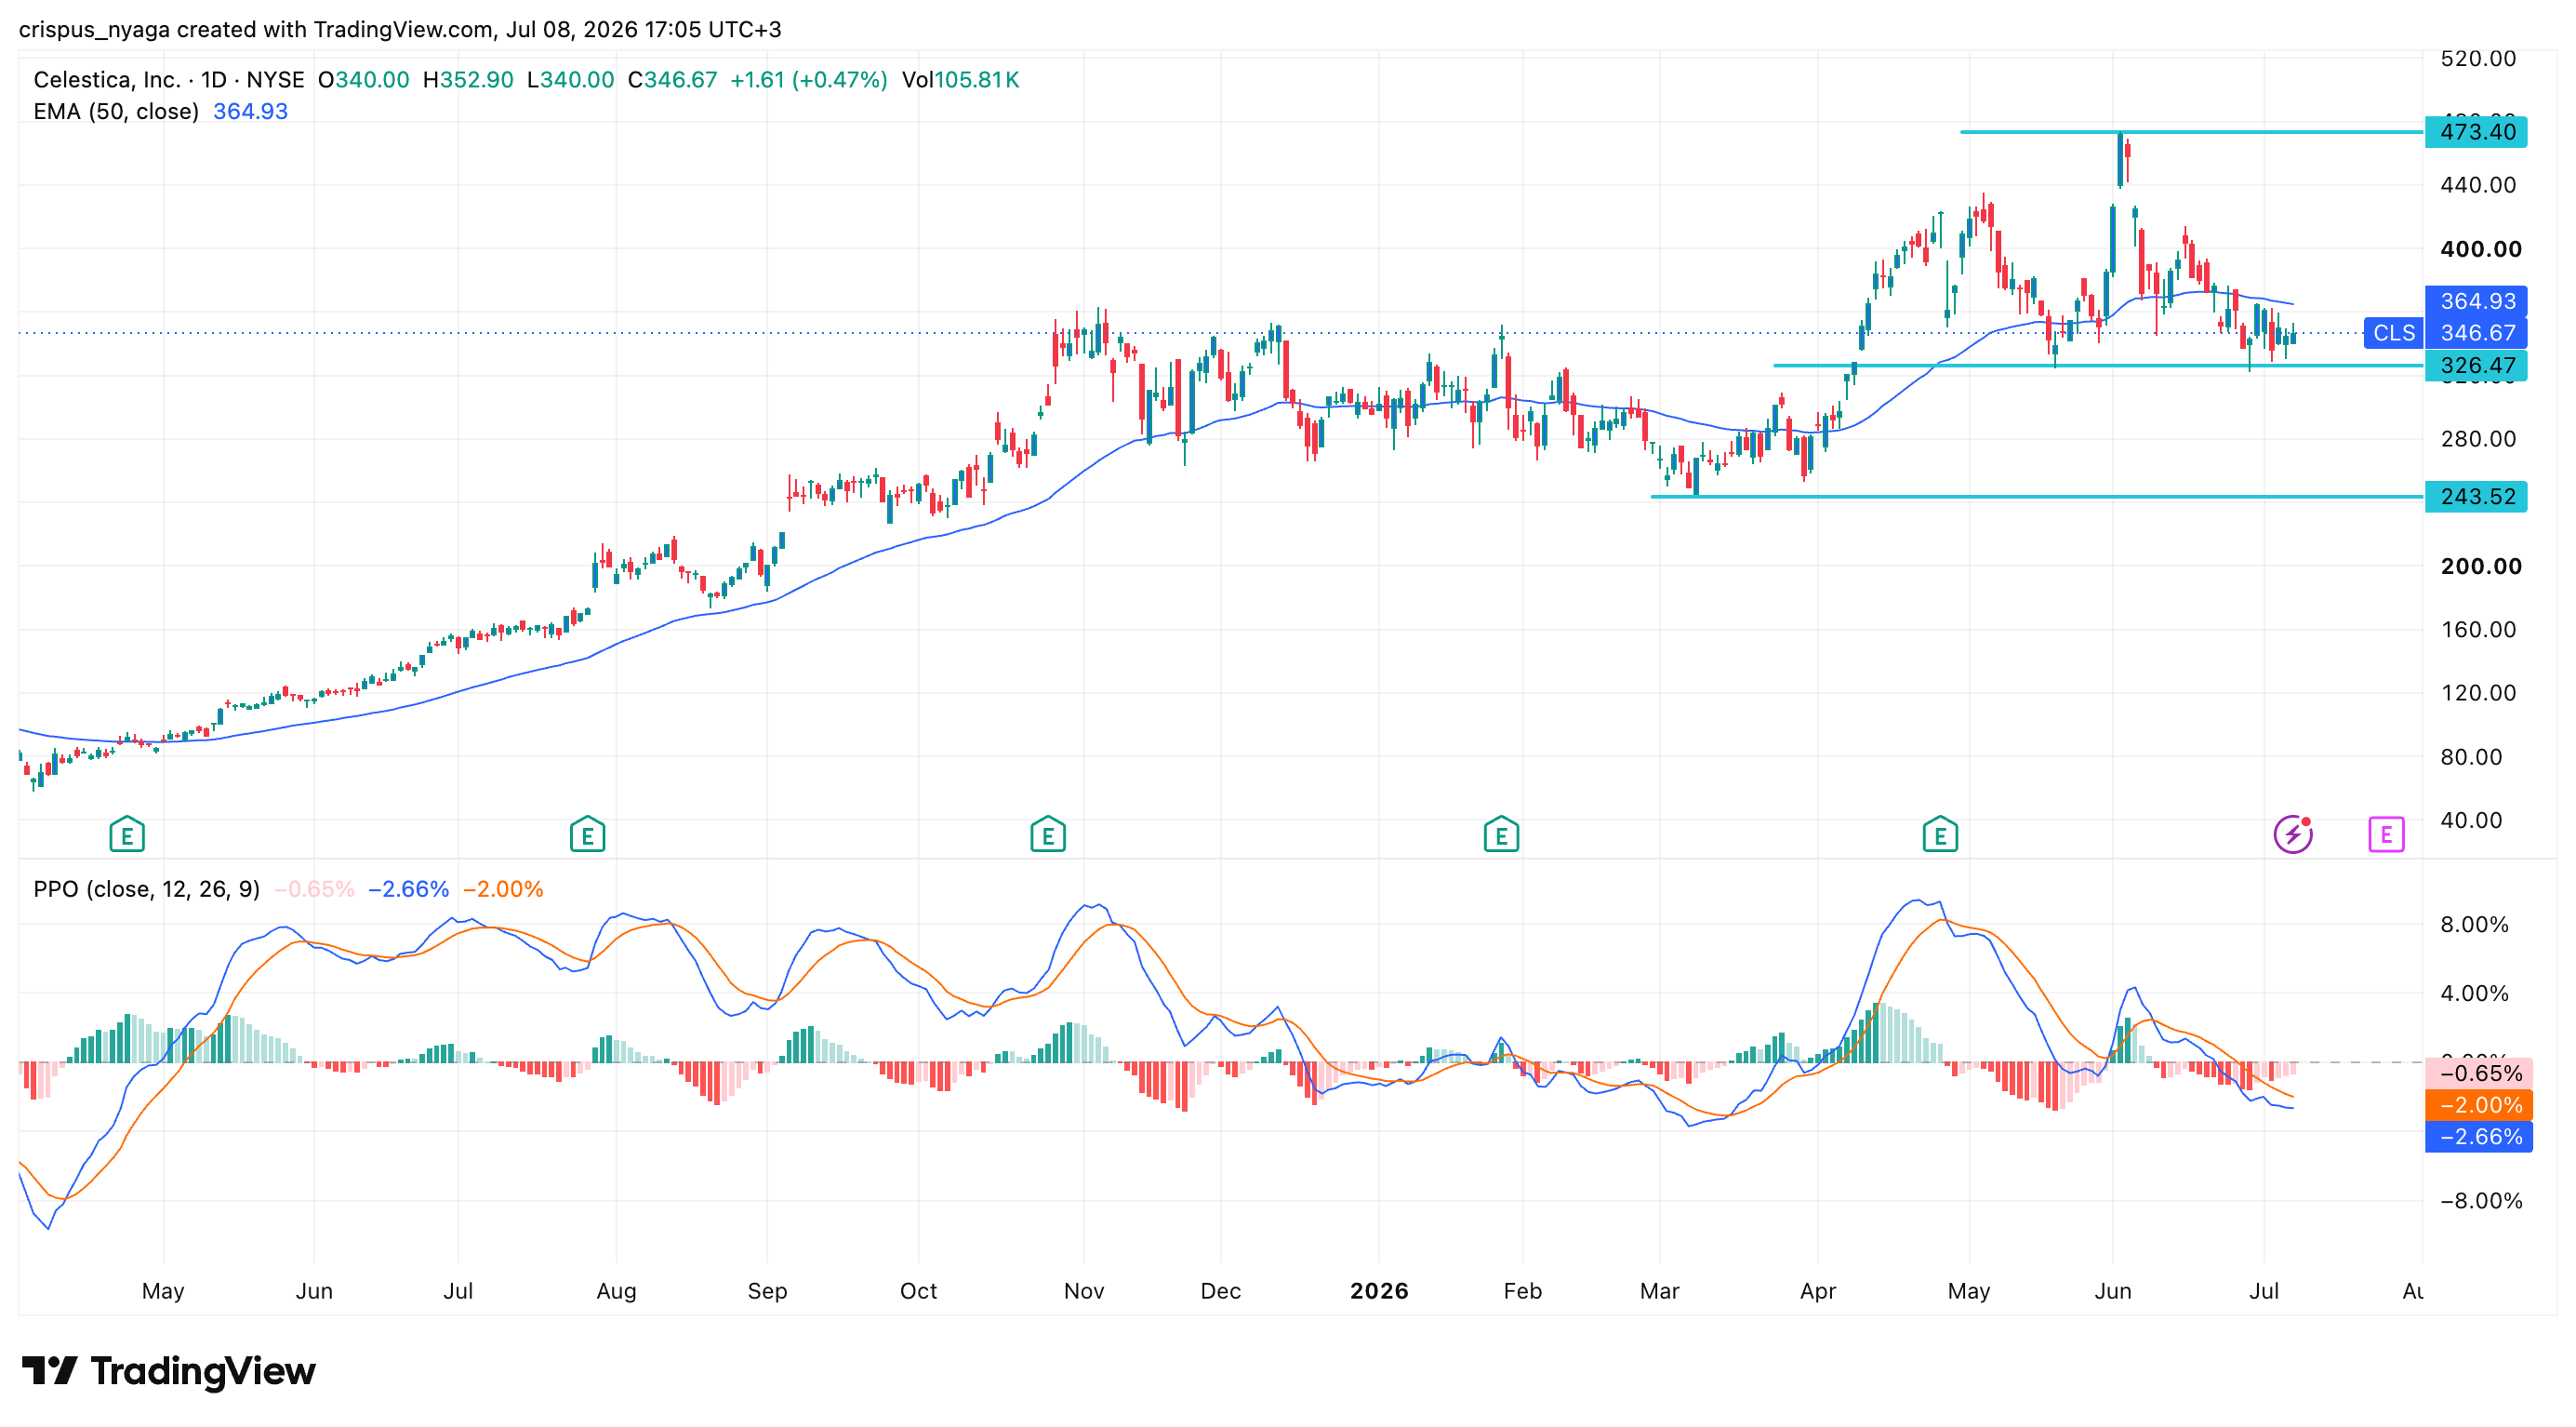Click the Nov label on time axis

pyautogui.click(x=1084, y=1291)
